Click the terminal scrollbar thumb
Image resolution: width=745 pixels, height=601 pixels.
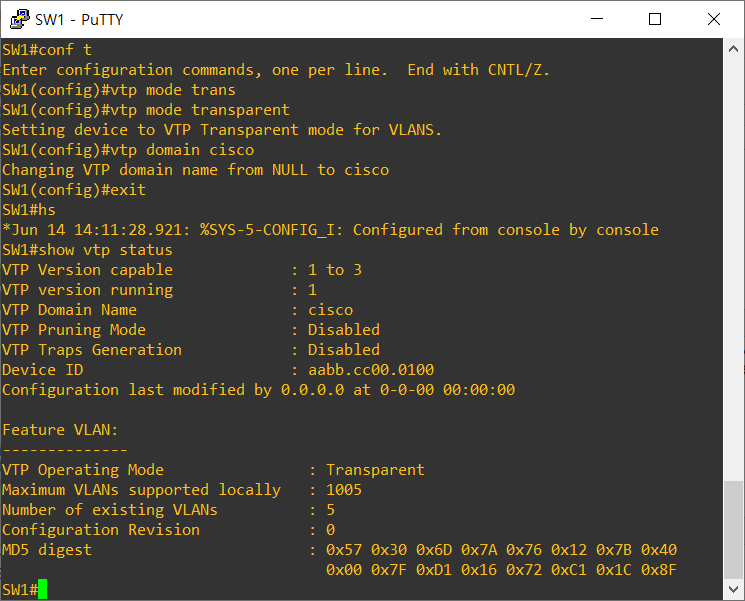tap(733, 530)
